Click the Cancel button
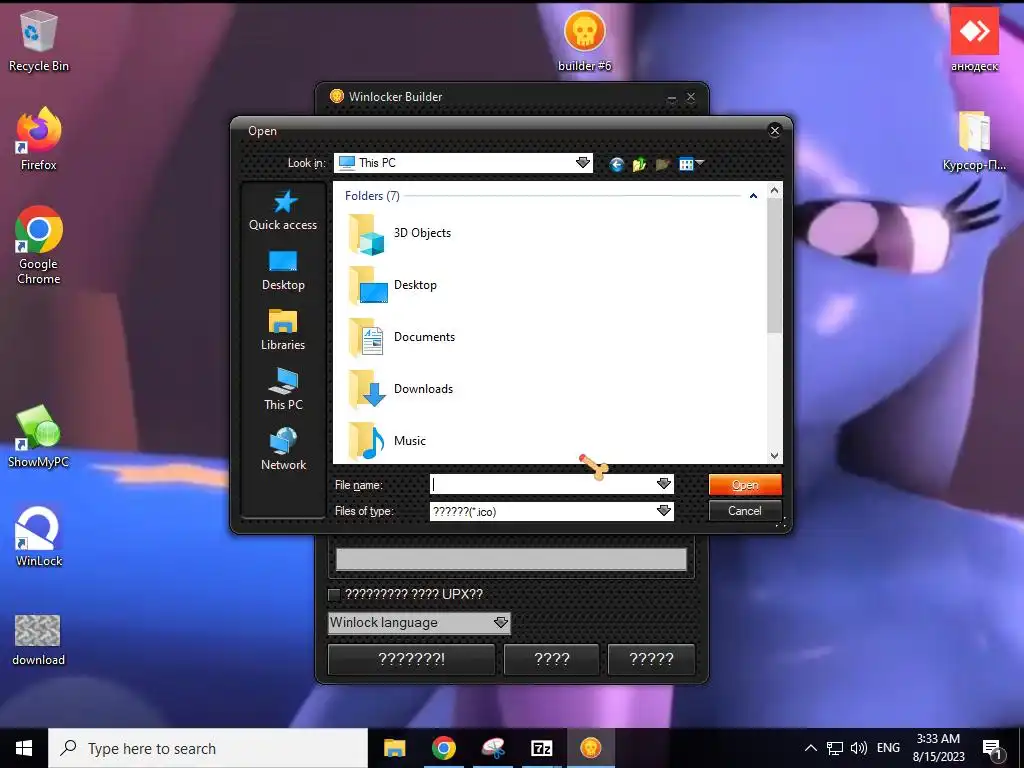The height and width of the screenshot is (768, 1024). tap(744, 511)
